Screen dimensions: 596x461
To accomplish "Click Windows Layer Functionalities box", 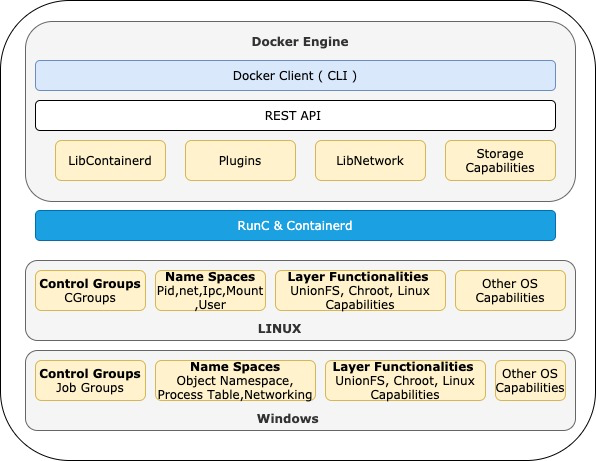I will point(405,380).
